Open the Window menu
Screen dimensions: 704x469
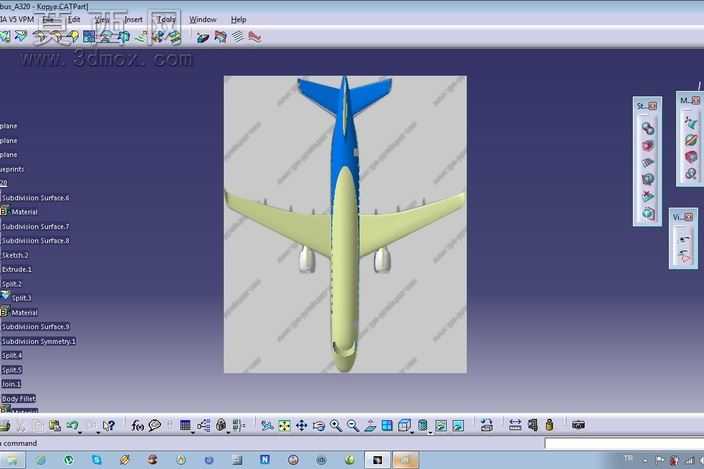point(202,20)
